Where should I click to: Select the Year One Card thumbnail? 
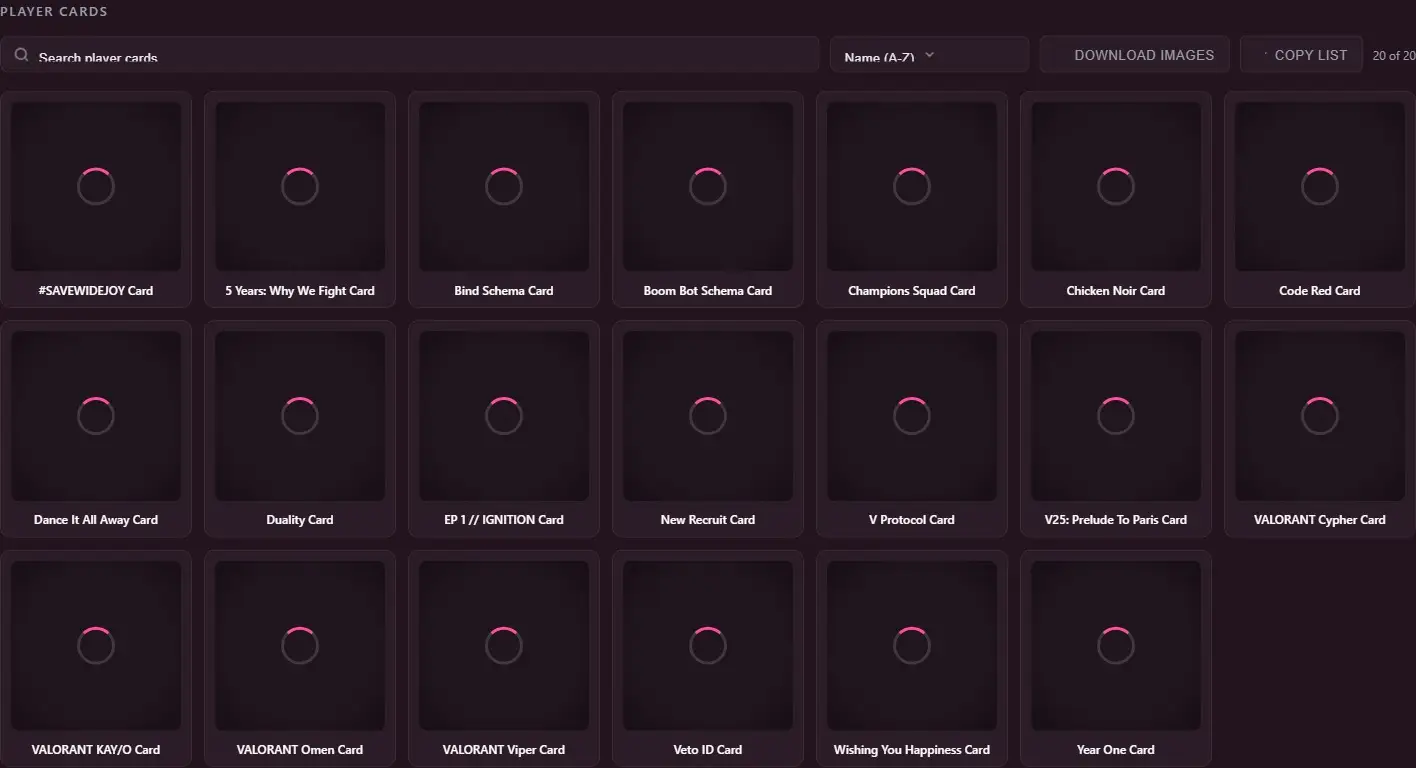coord(1116,645)
